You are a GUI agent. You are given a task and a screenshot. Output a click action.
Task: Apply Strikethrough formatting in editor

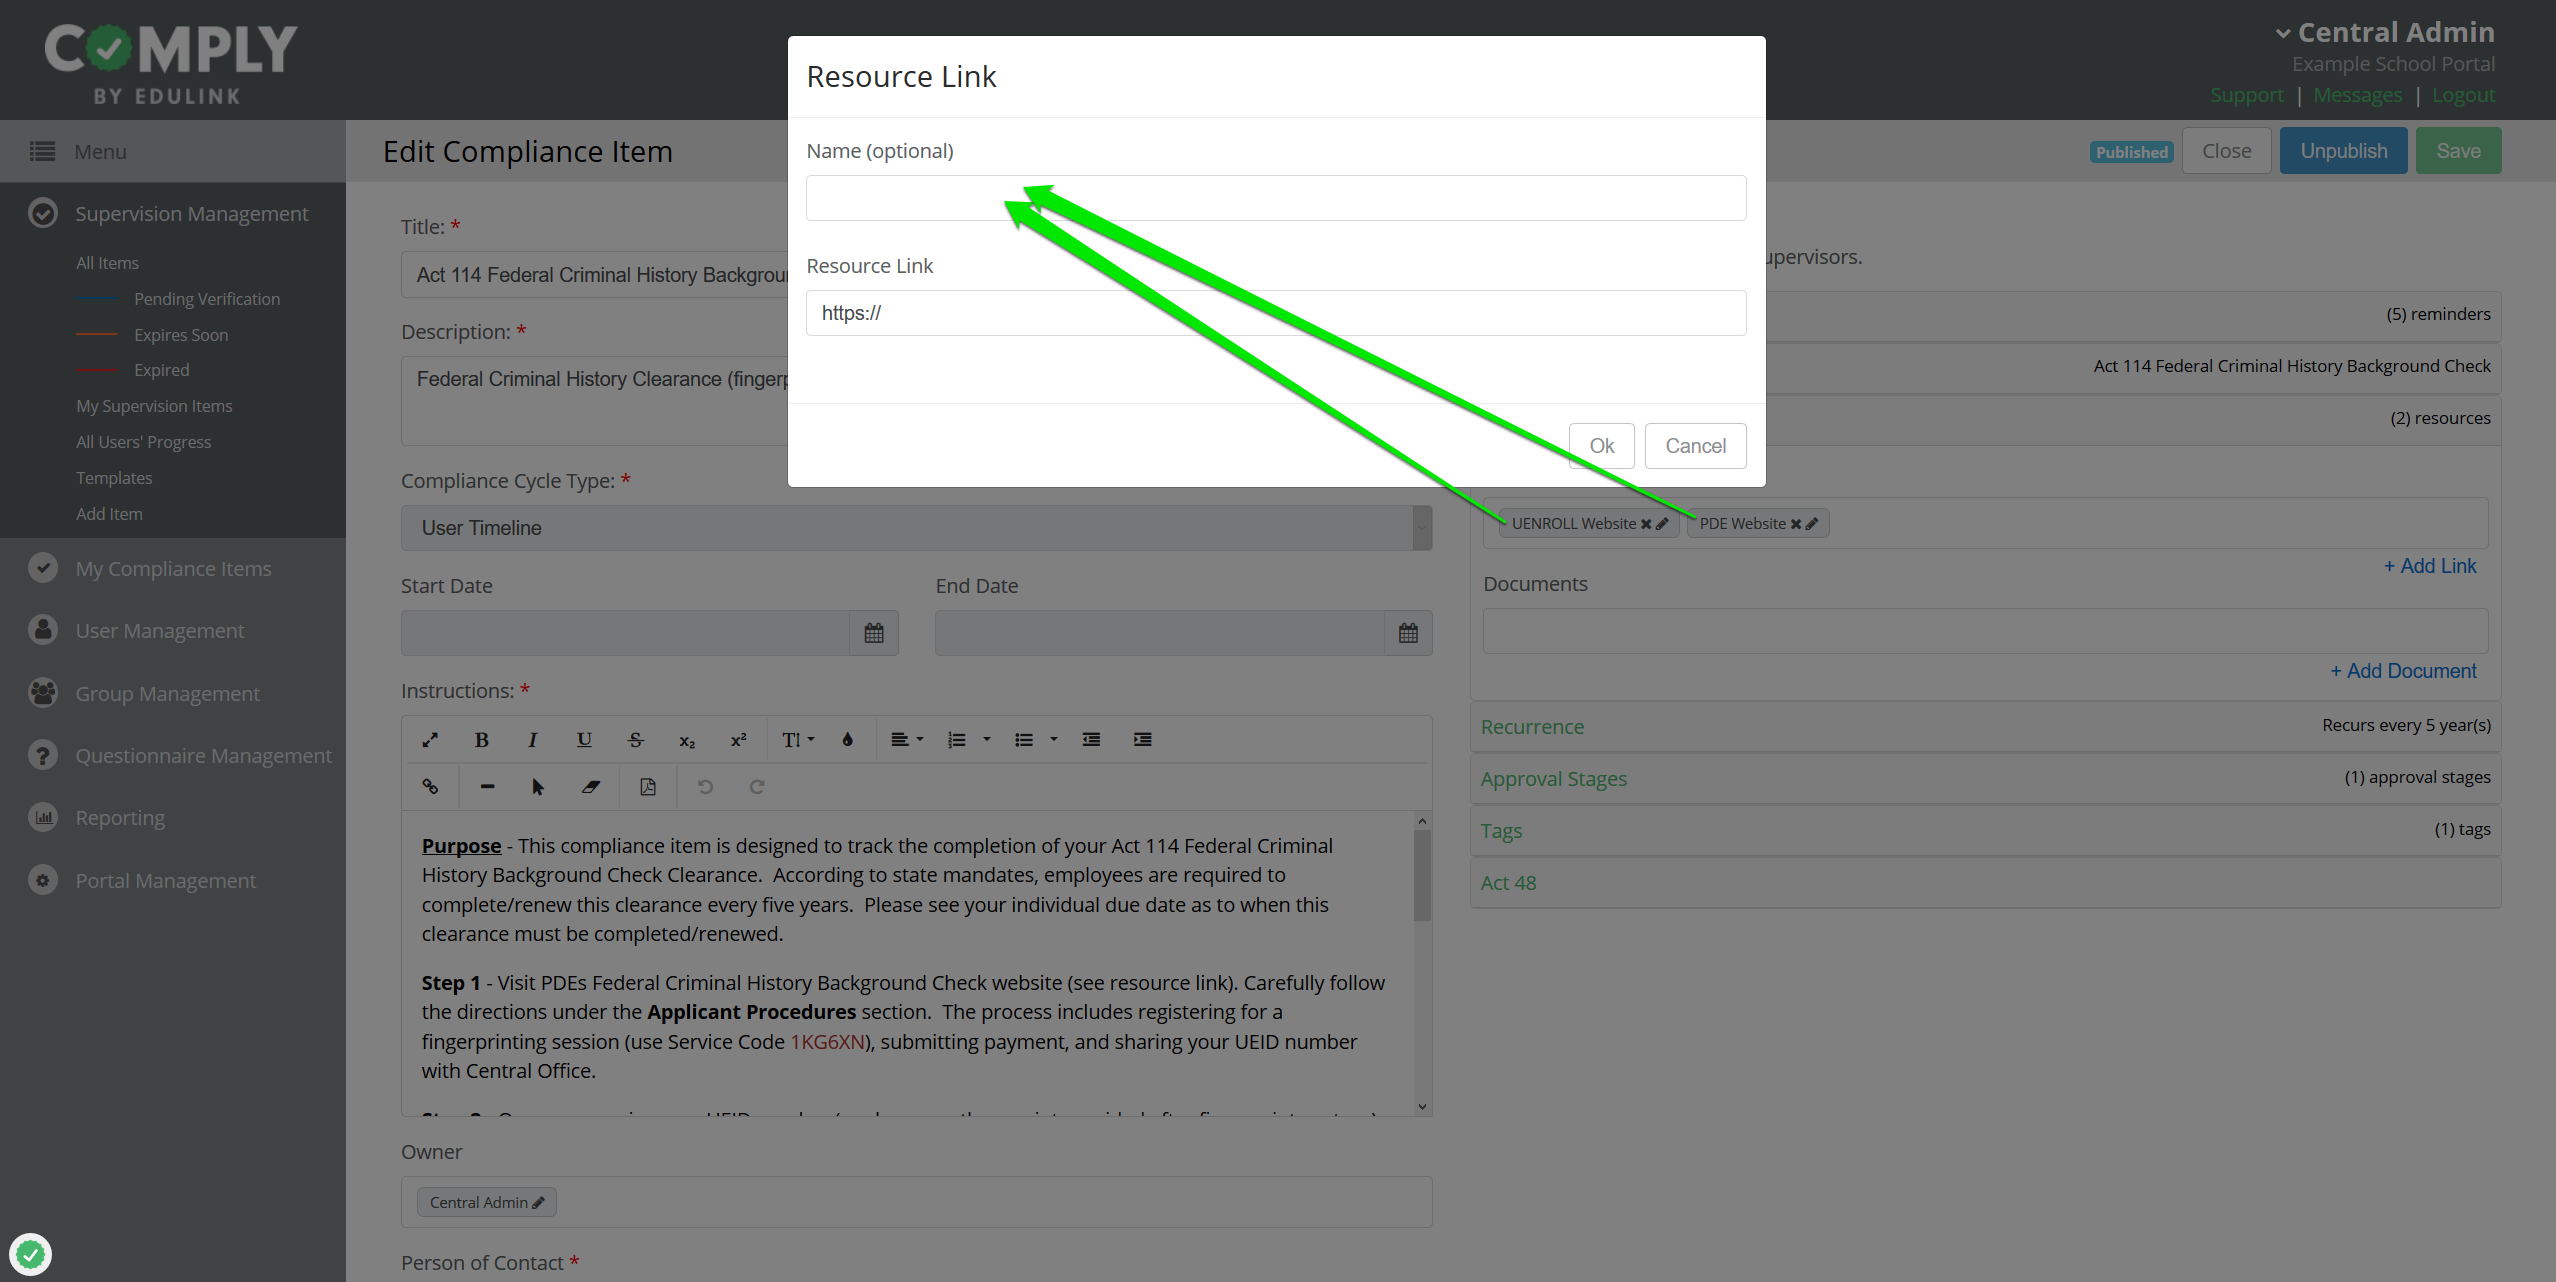635,740
